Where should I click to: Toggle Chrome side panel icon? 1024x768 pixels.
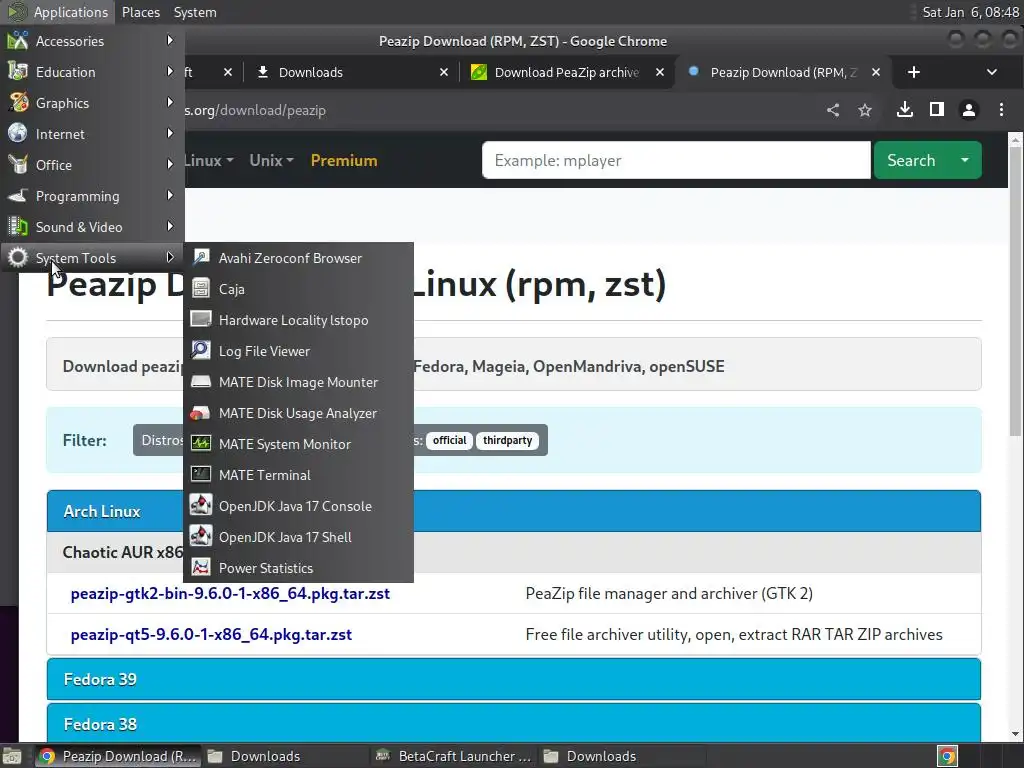(x=936, y=110)
